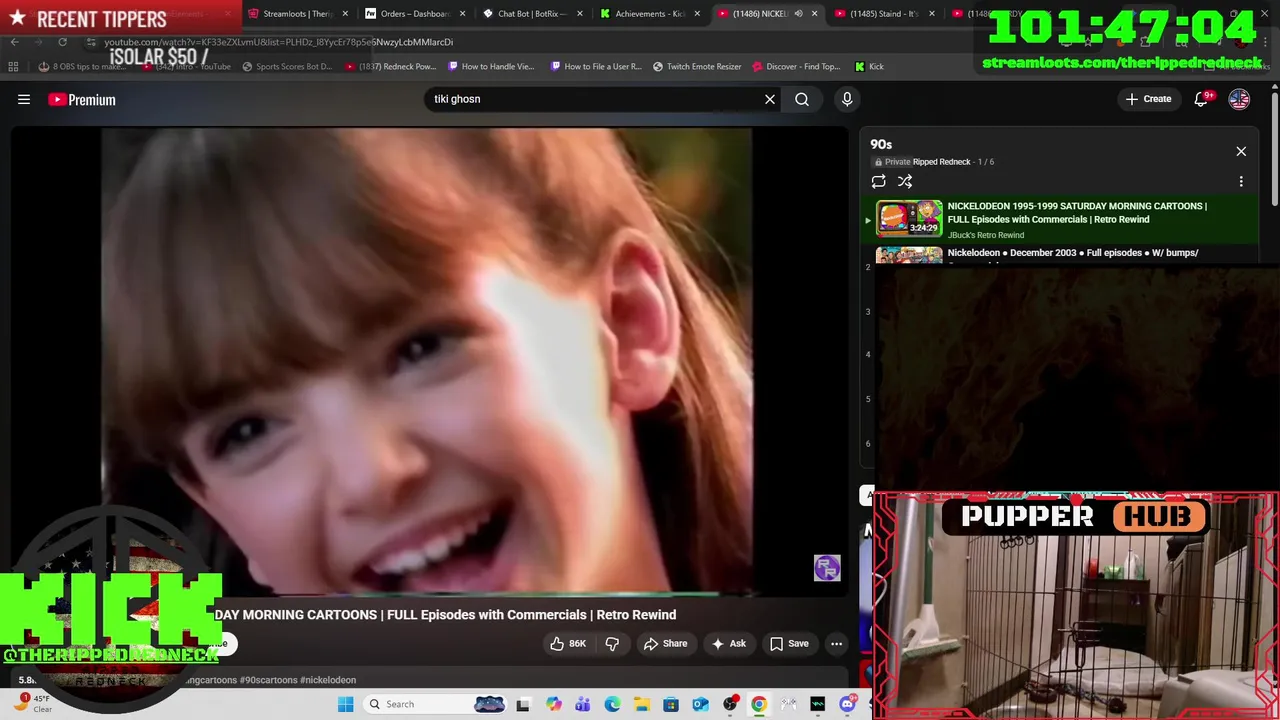Open Microsoft Store from the taskbar
The image size is (1280, 720).
click(x=671, y=705)
